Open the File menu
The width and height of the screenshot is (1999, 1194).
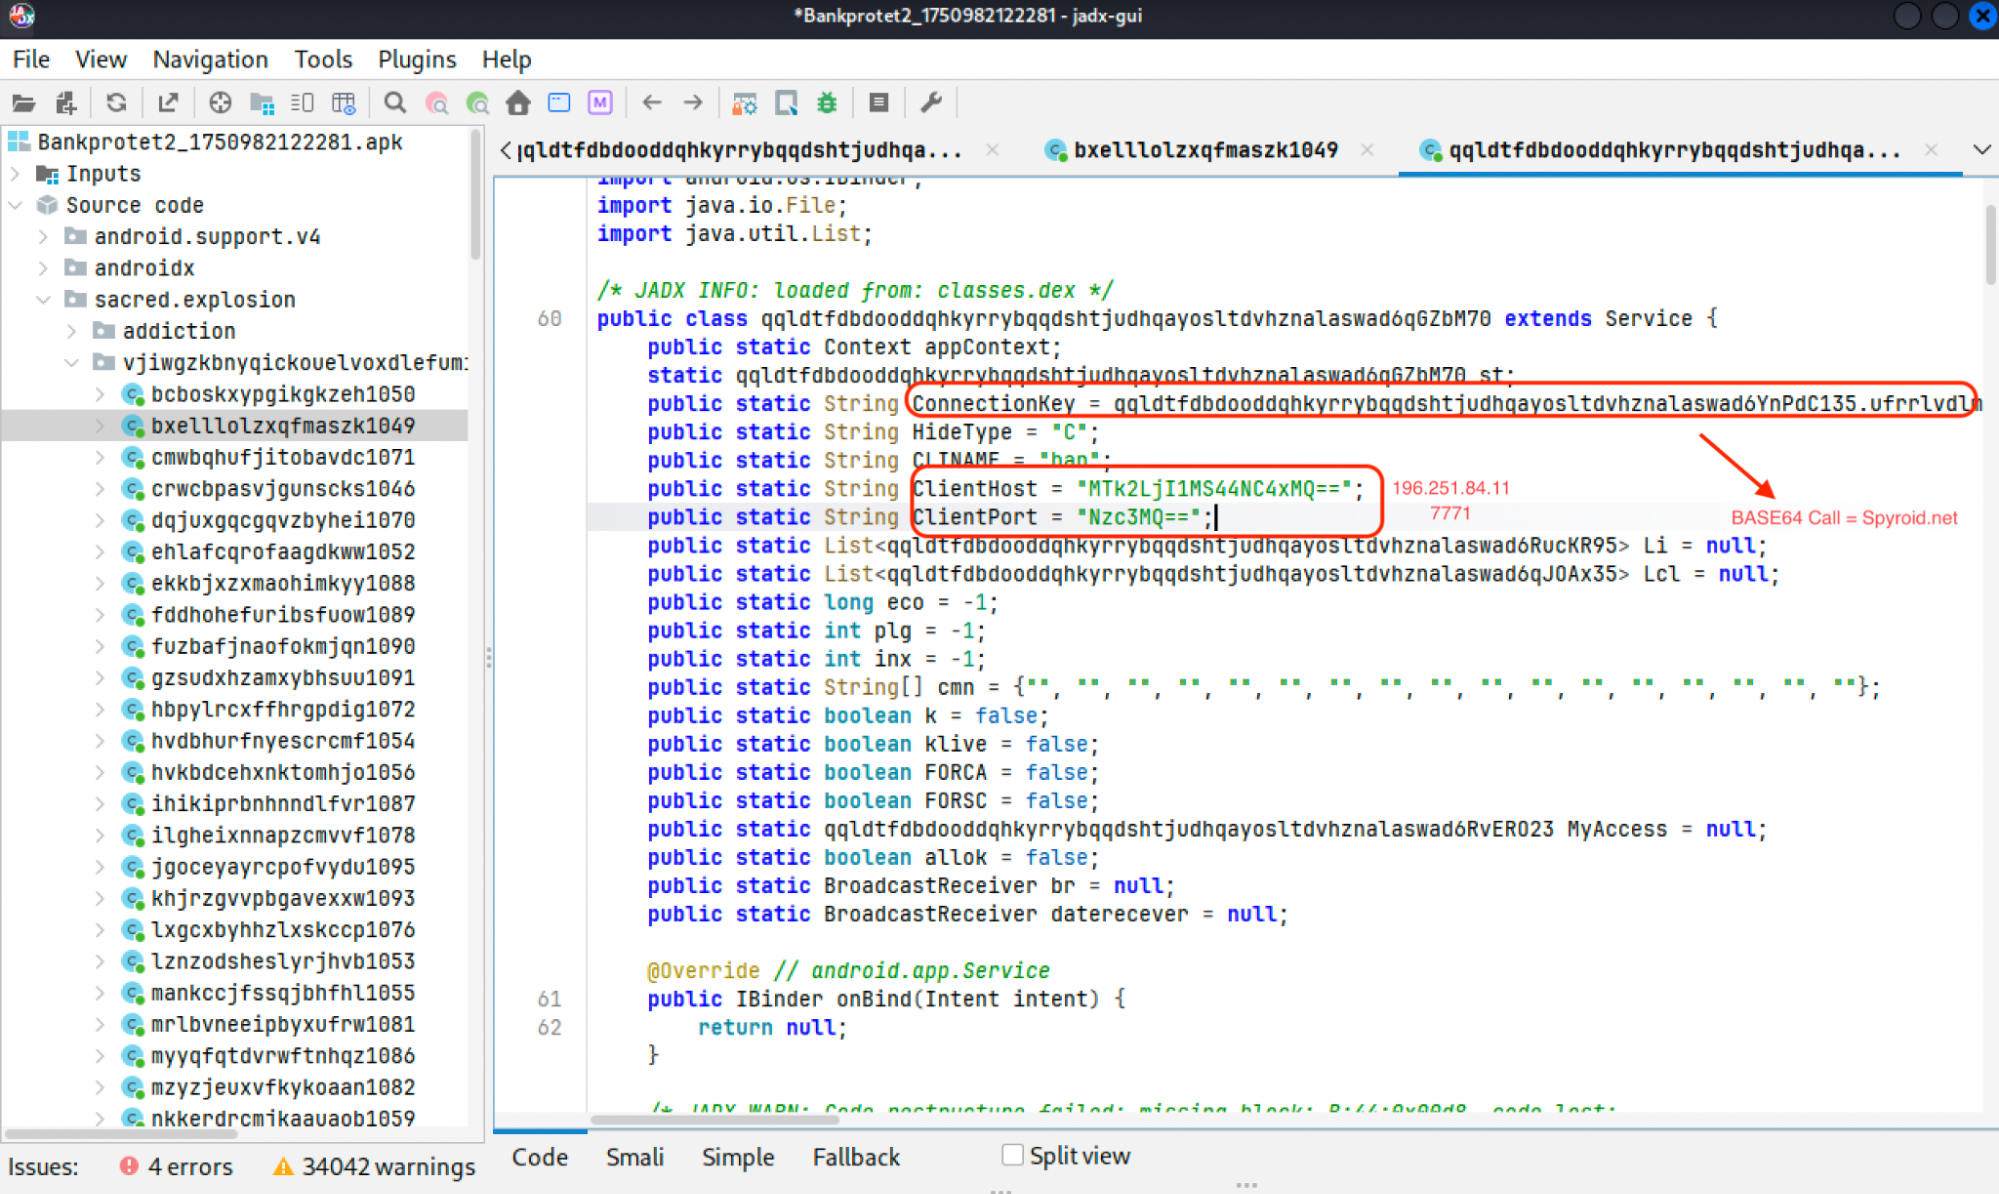click(31, 59)
